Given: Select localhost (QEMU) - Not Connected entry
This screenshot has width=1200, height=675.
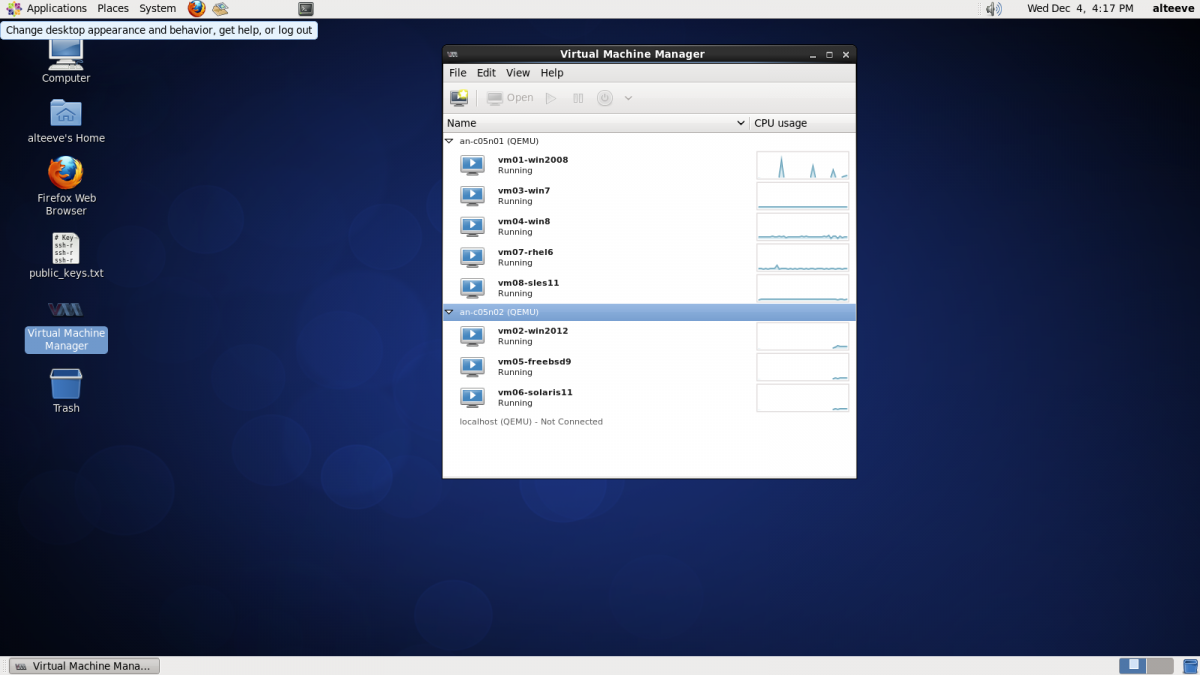Looking at the screenshot, I should click(x=531, y=422).
